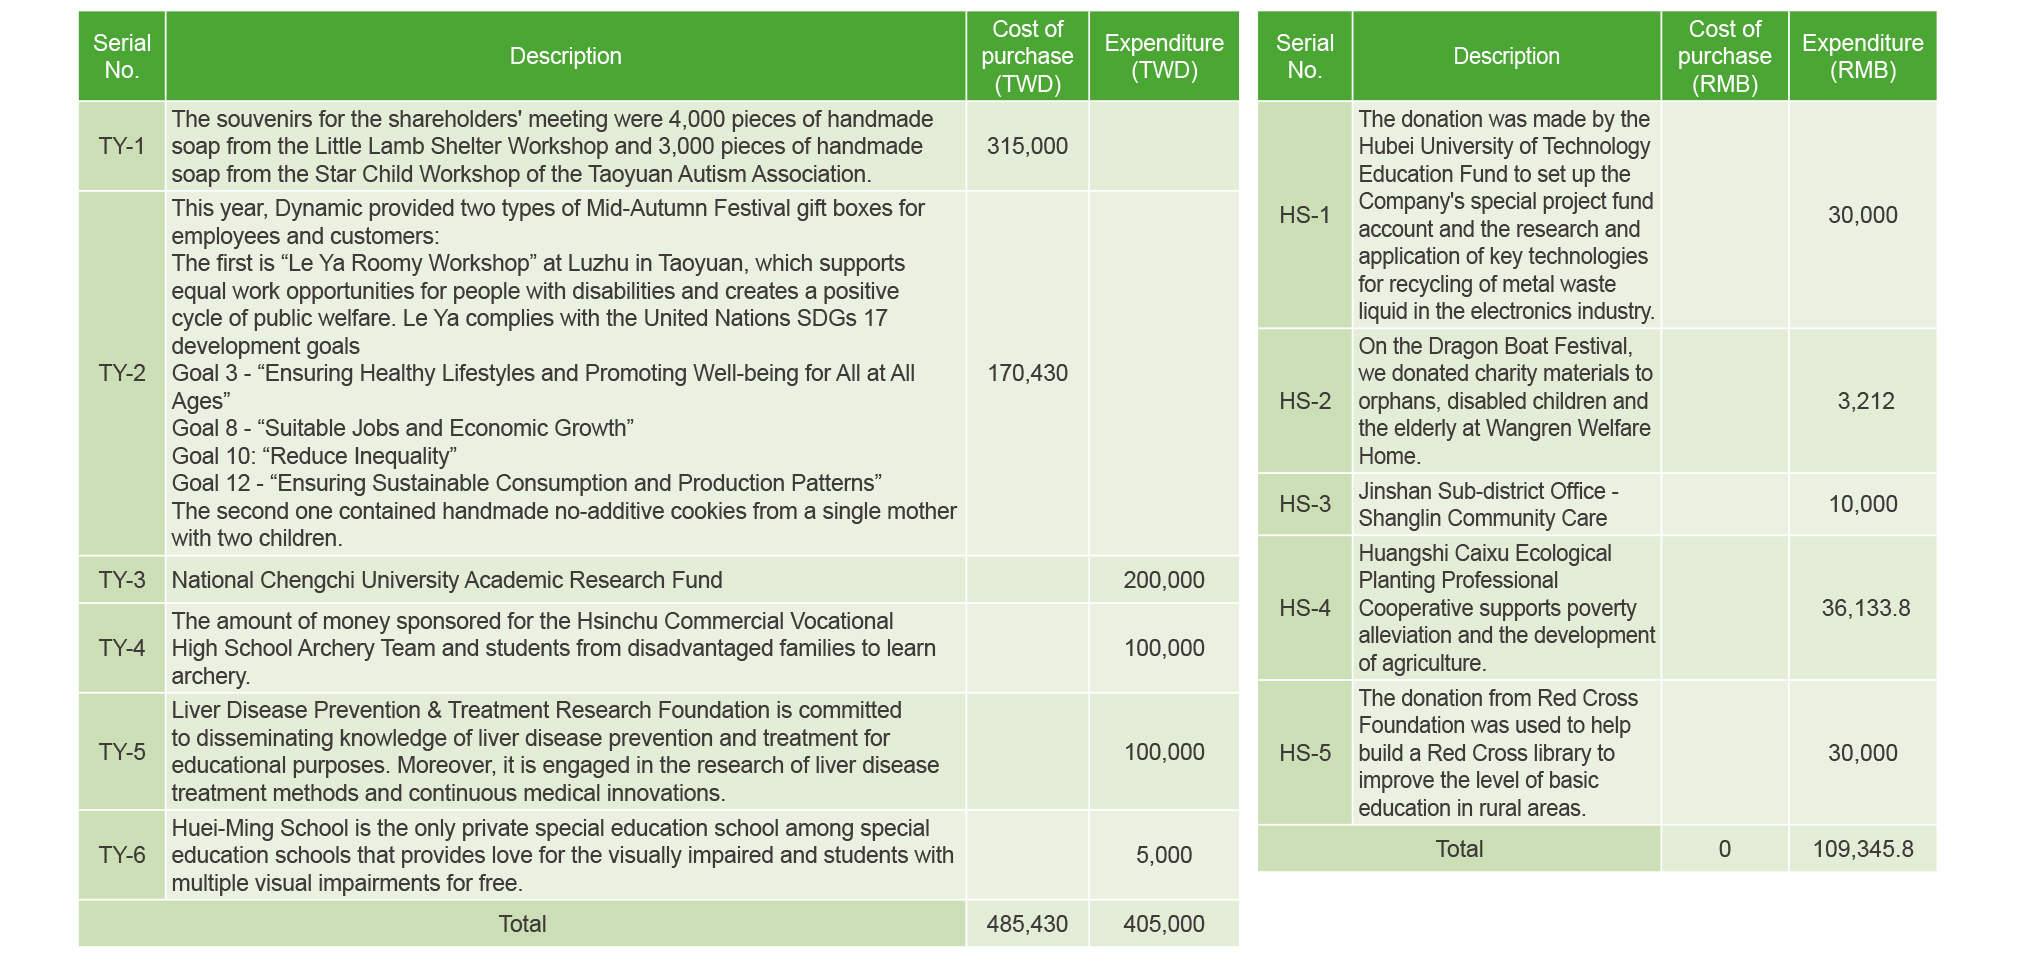The image size is (2029, 970).
Task: Click the Total label in RMB table
Action: pyautogui.click(x=1459, y=849)
